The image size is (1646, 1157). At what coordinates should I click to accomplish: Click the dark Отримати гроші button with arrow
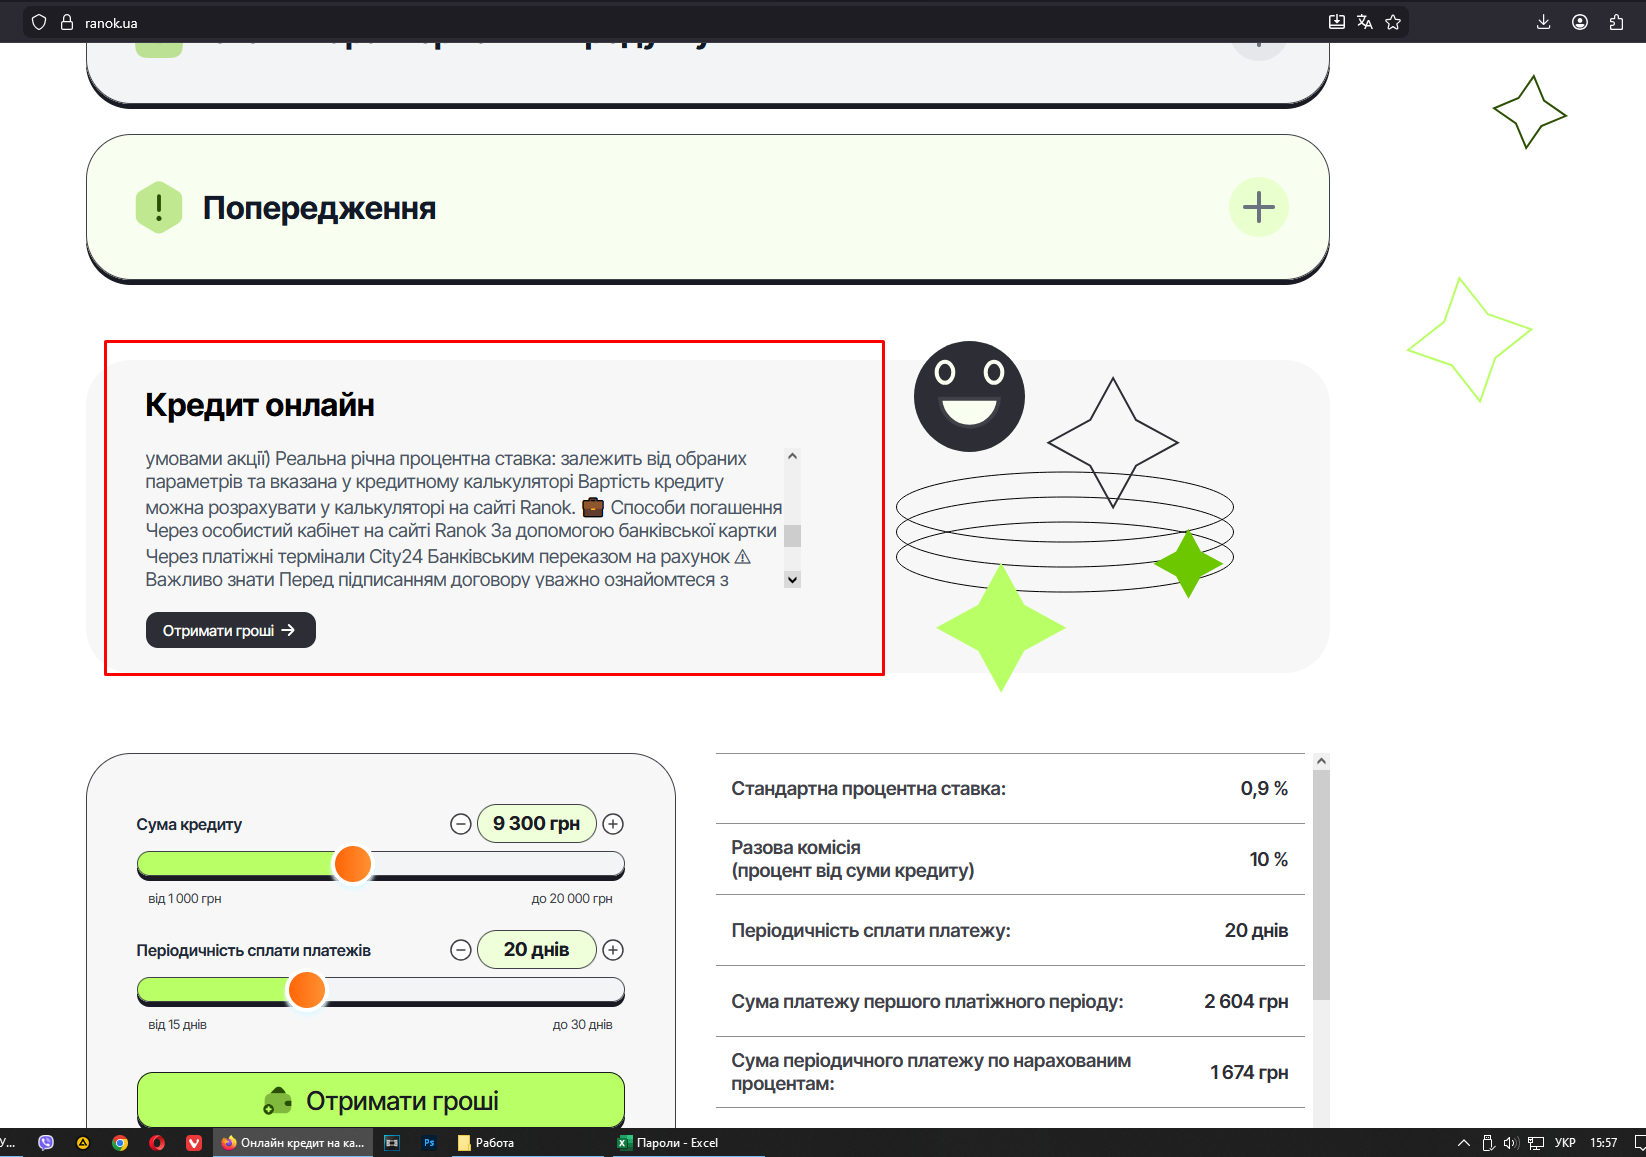coord(231,630)
